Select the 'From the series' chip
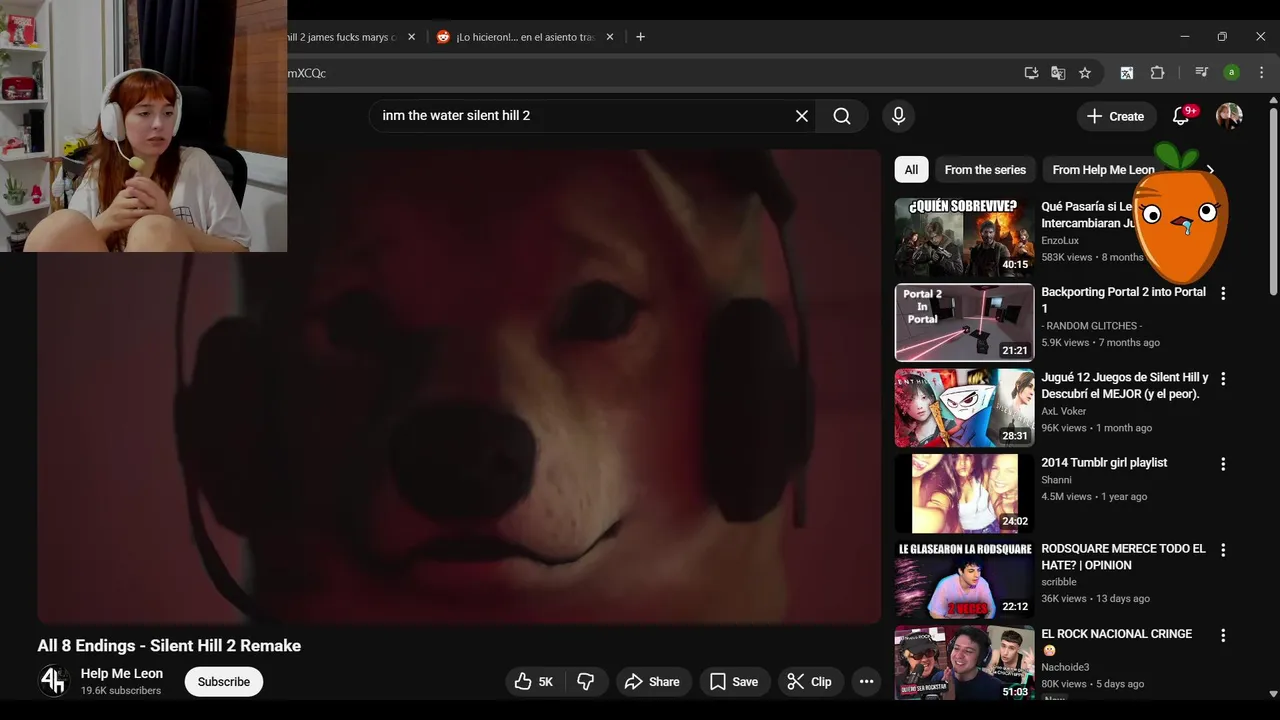Screen dimensions: 1280x720 pos(985,170)
